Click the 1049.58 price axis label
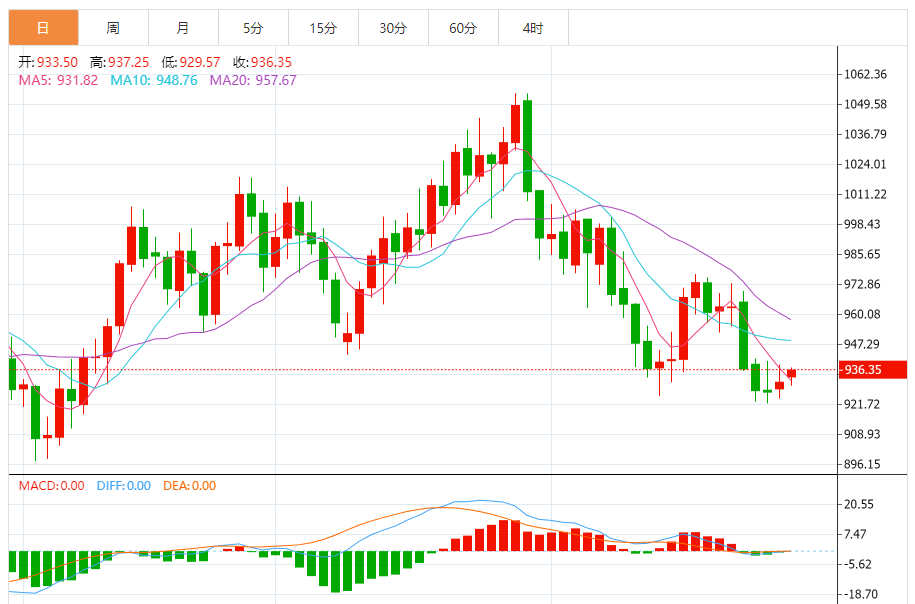The height and width of the screenshot is (604, 915). click(x=865, y=104)
